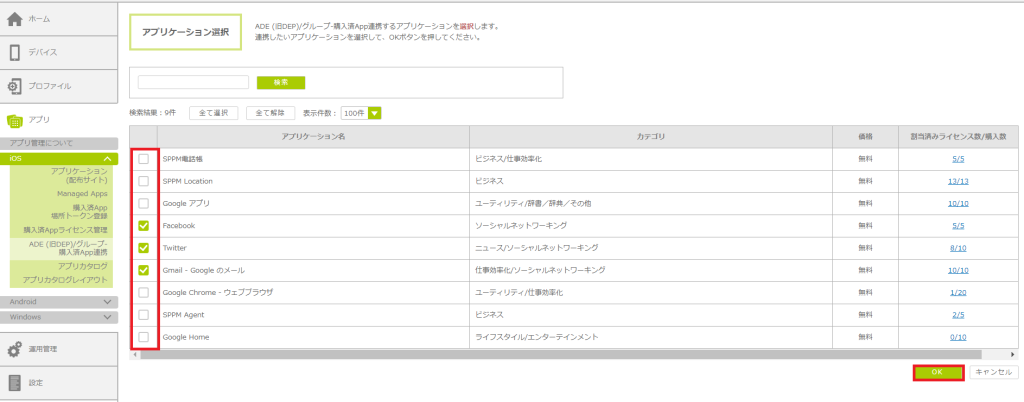
Task: Click the horizontal scrollbar right arrow
Action: 1013,354
